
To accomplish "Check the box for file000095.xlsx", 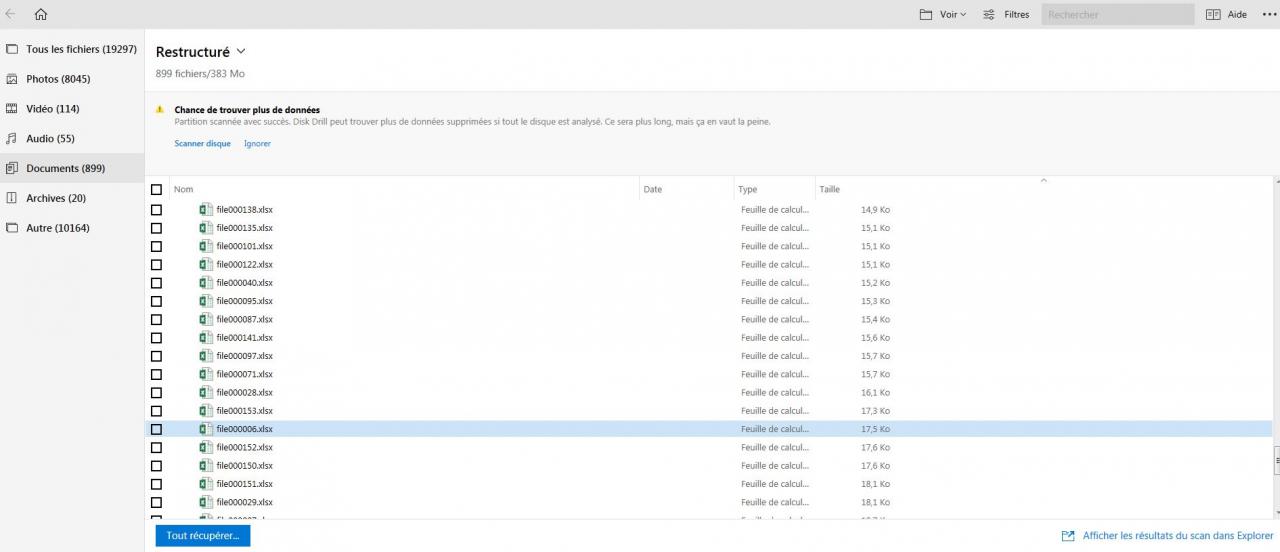I will click(156, 301).
